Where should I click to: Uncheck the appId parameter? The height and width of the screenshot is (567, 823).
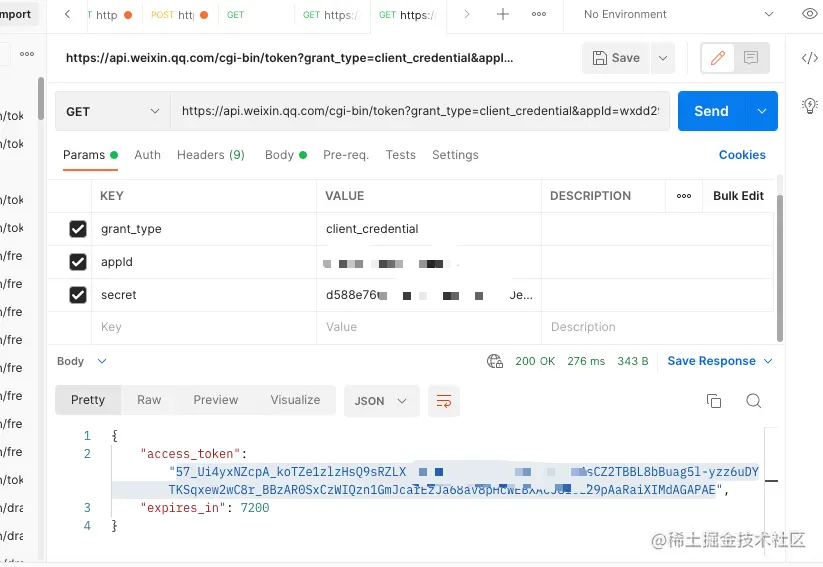(78, 262)
